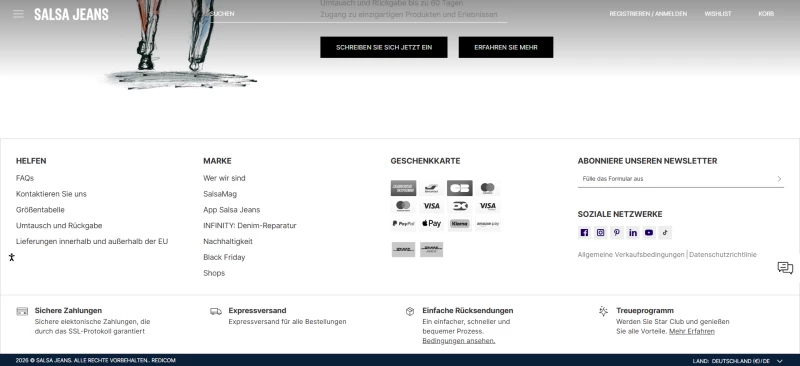Open Kontaktieren Sie uns link
The image size is (800, 366).
point(51,194)
